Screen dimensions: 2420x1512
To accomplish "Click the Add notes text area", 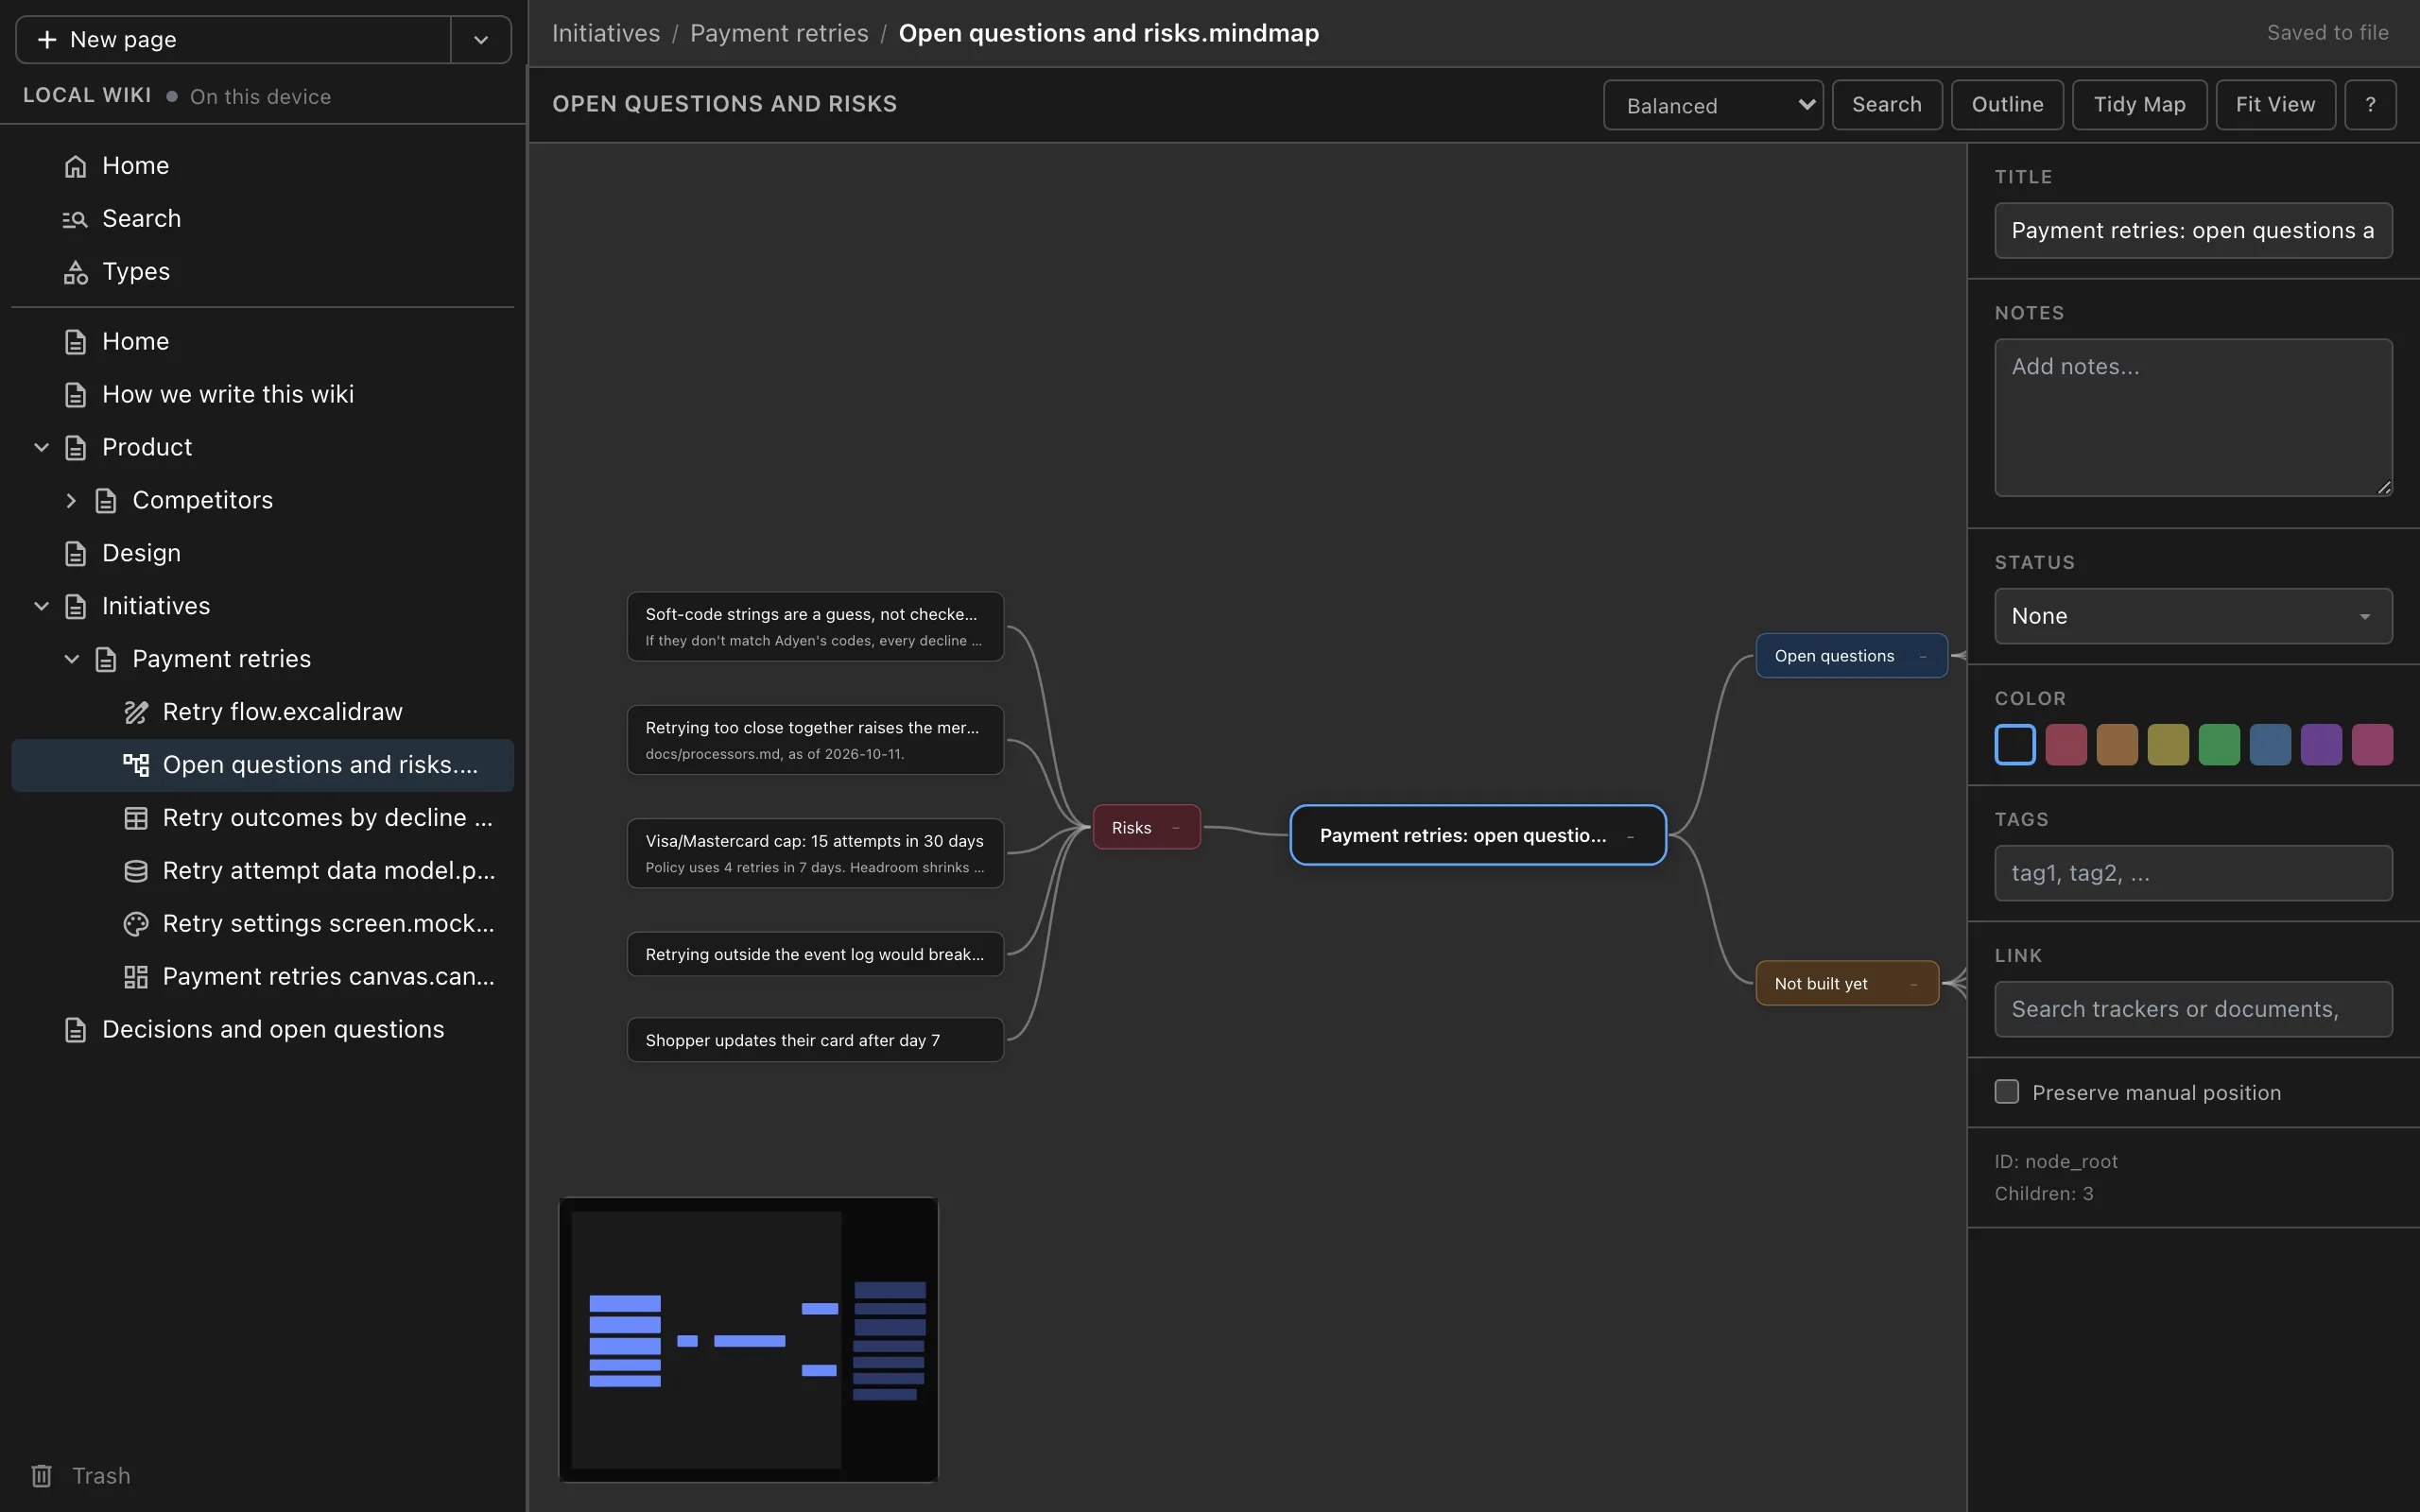I will point(2193,418).
